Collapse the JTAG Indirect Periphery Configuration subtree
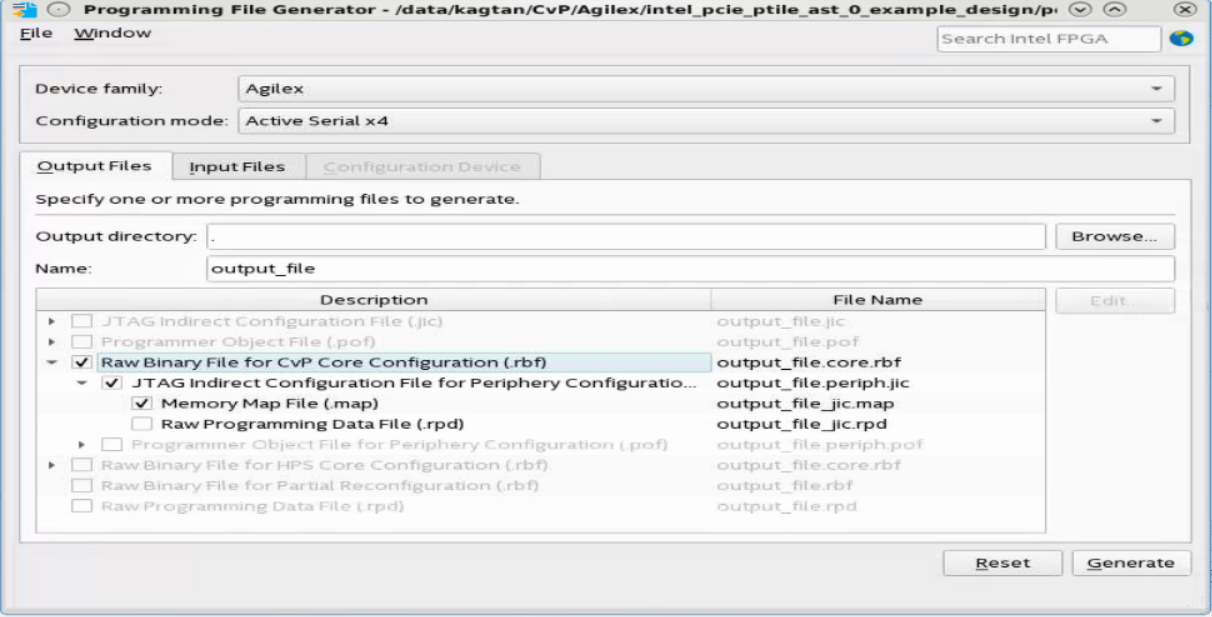Viewport: 1212px width, 617px height. 83,383
